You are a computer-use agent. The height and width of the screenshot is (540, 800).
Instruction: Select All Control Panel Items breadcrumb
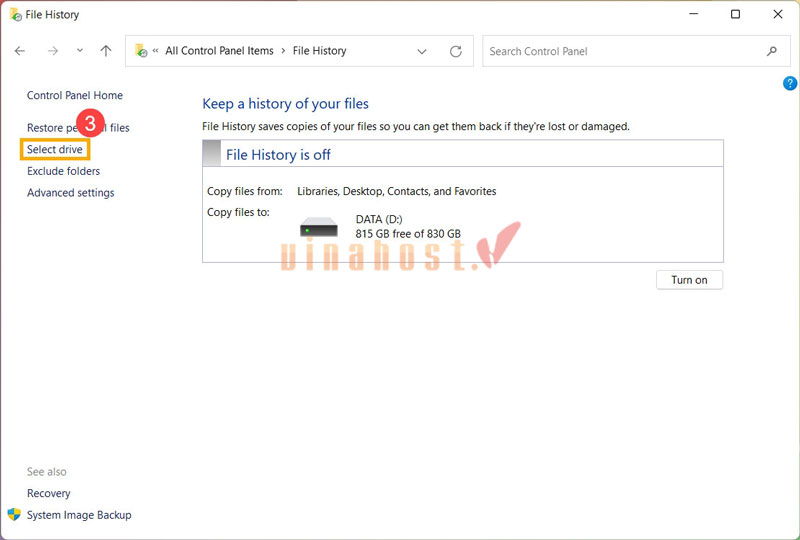(219, 51)
